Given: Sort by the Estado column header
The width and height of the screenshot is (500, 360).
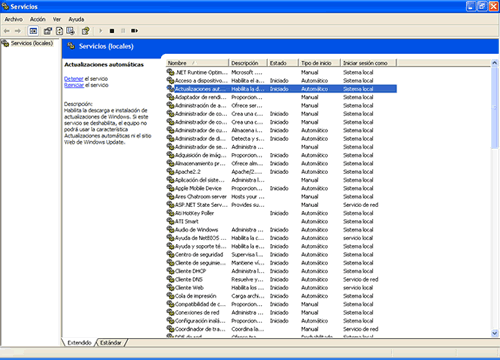Looking at the screenshot, I should 283,63.
